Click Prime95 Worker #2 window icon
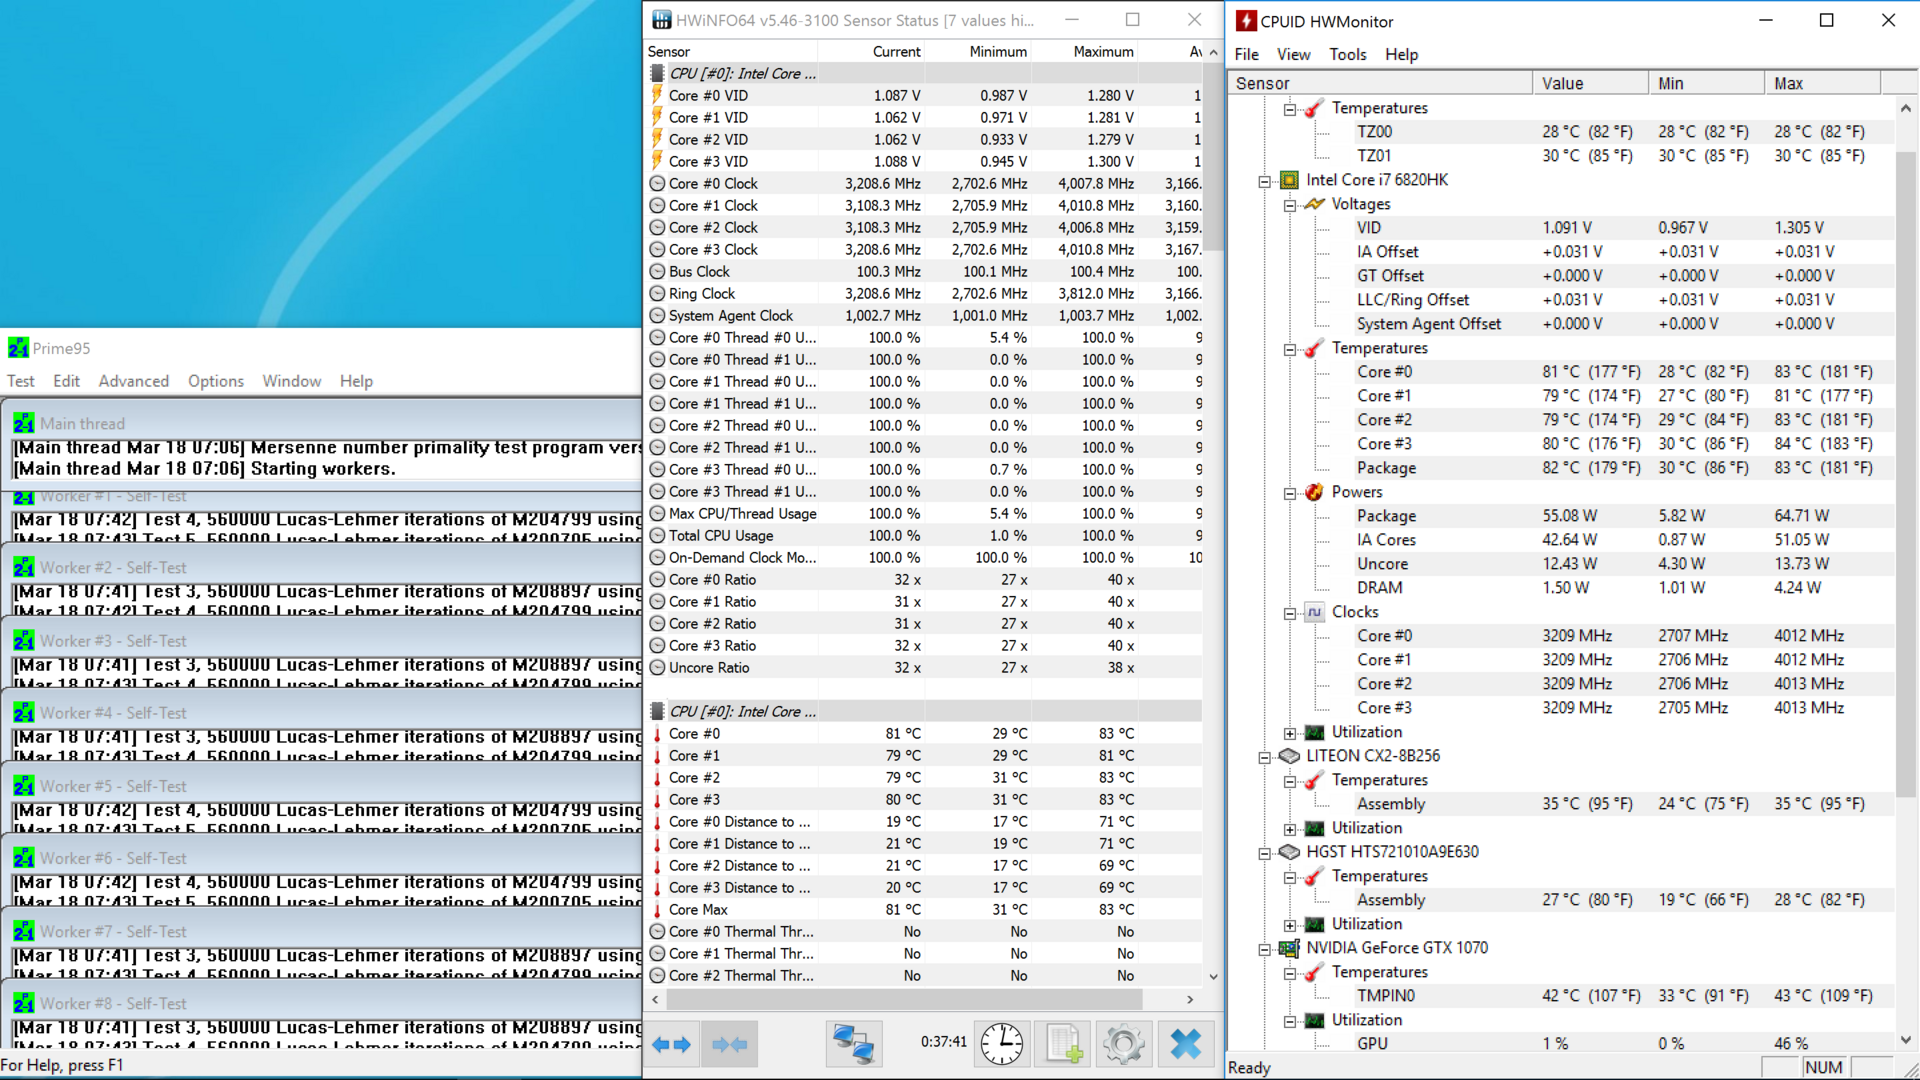This screenshot has height=1080, width=1920. pyautogui.click(x=24, y=567)
